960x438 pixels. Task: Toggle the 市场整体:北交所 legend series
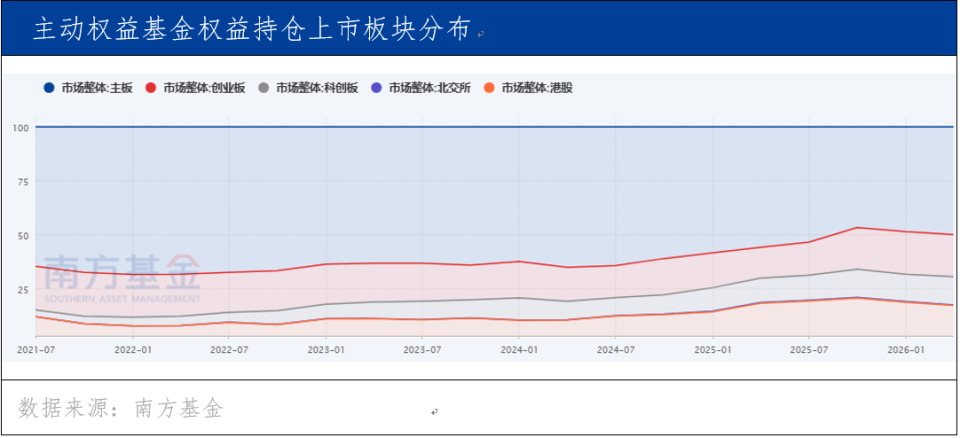pos(421,88)
